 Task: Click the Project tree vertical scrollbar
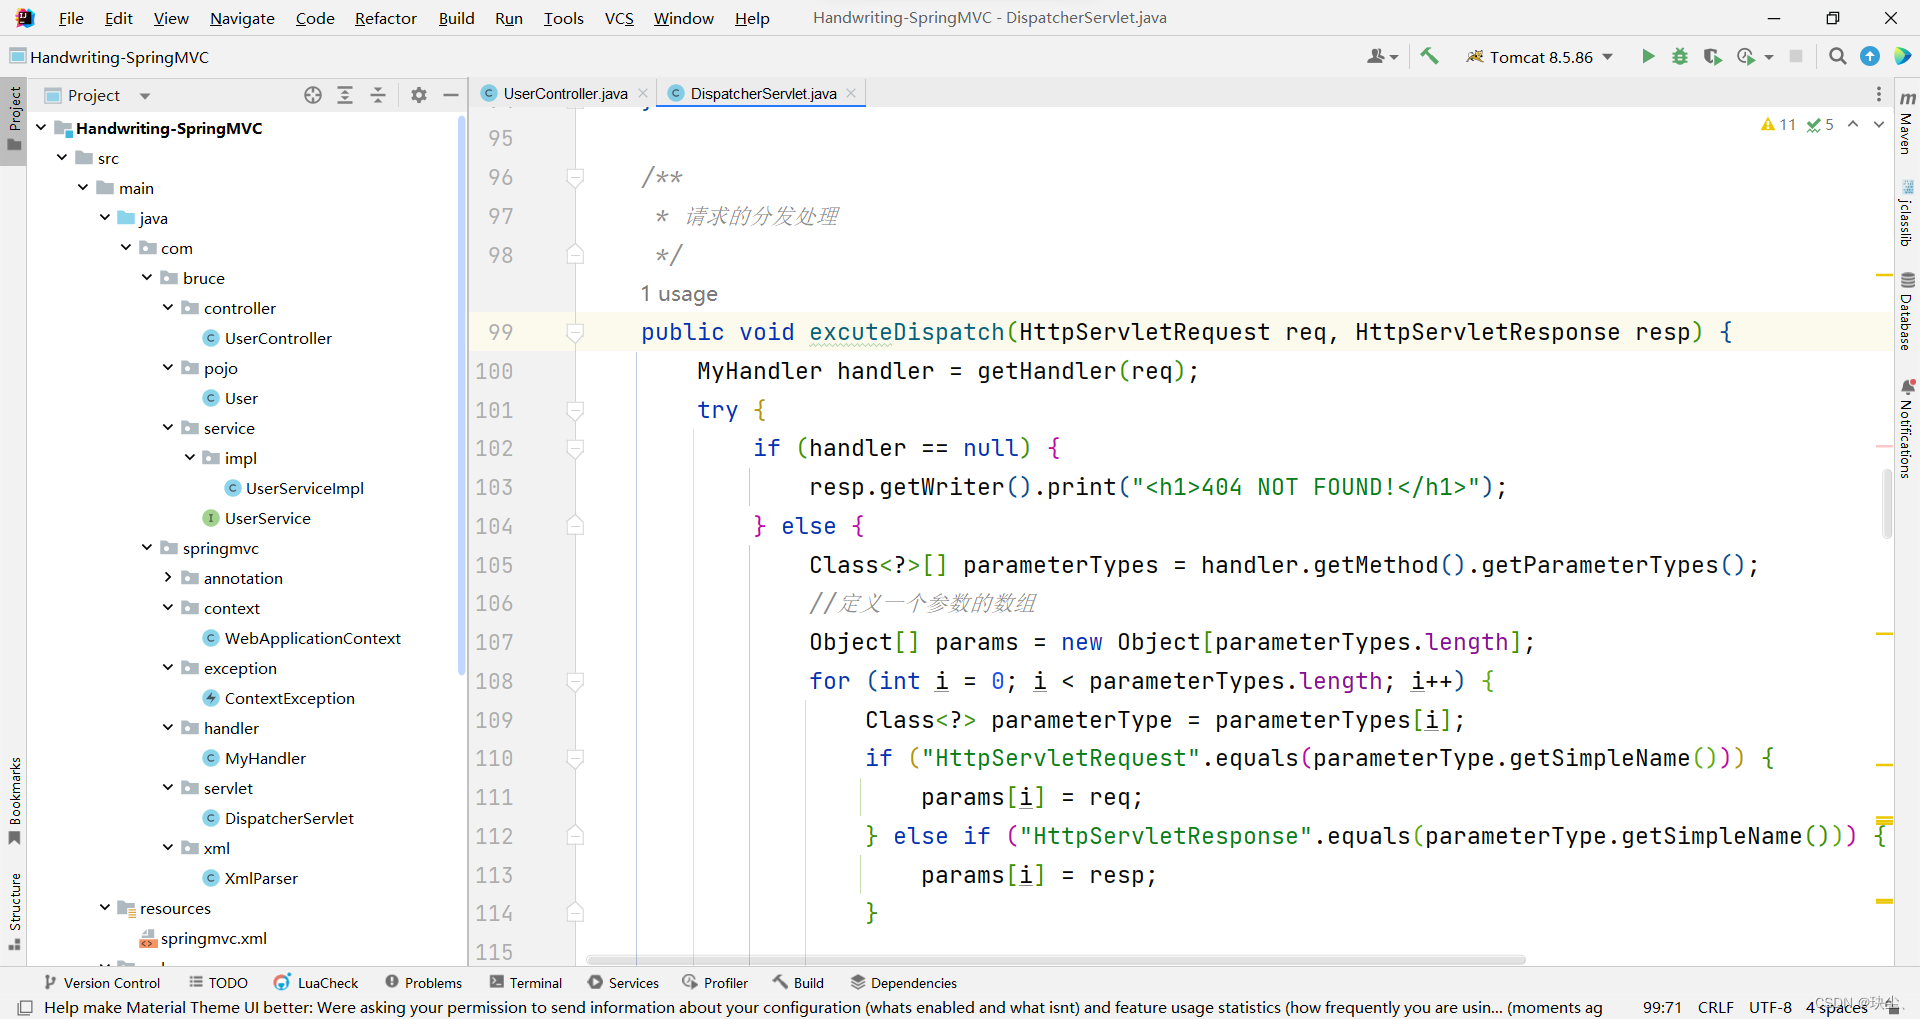pos(461,395)
